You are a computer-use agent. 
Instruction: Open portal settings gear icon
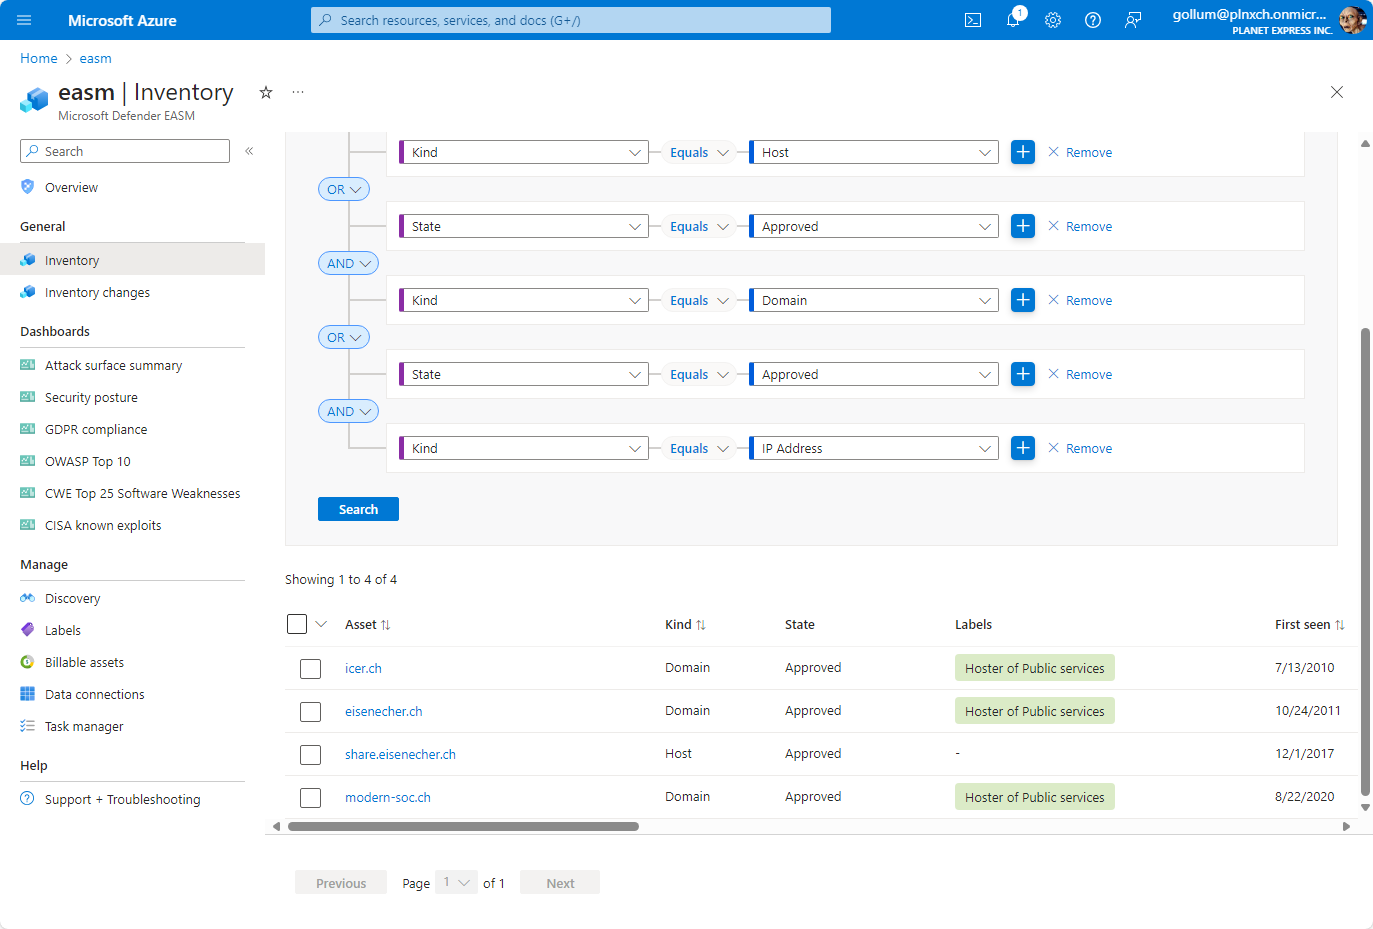[x=1053, y=20]
